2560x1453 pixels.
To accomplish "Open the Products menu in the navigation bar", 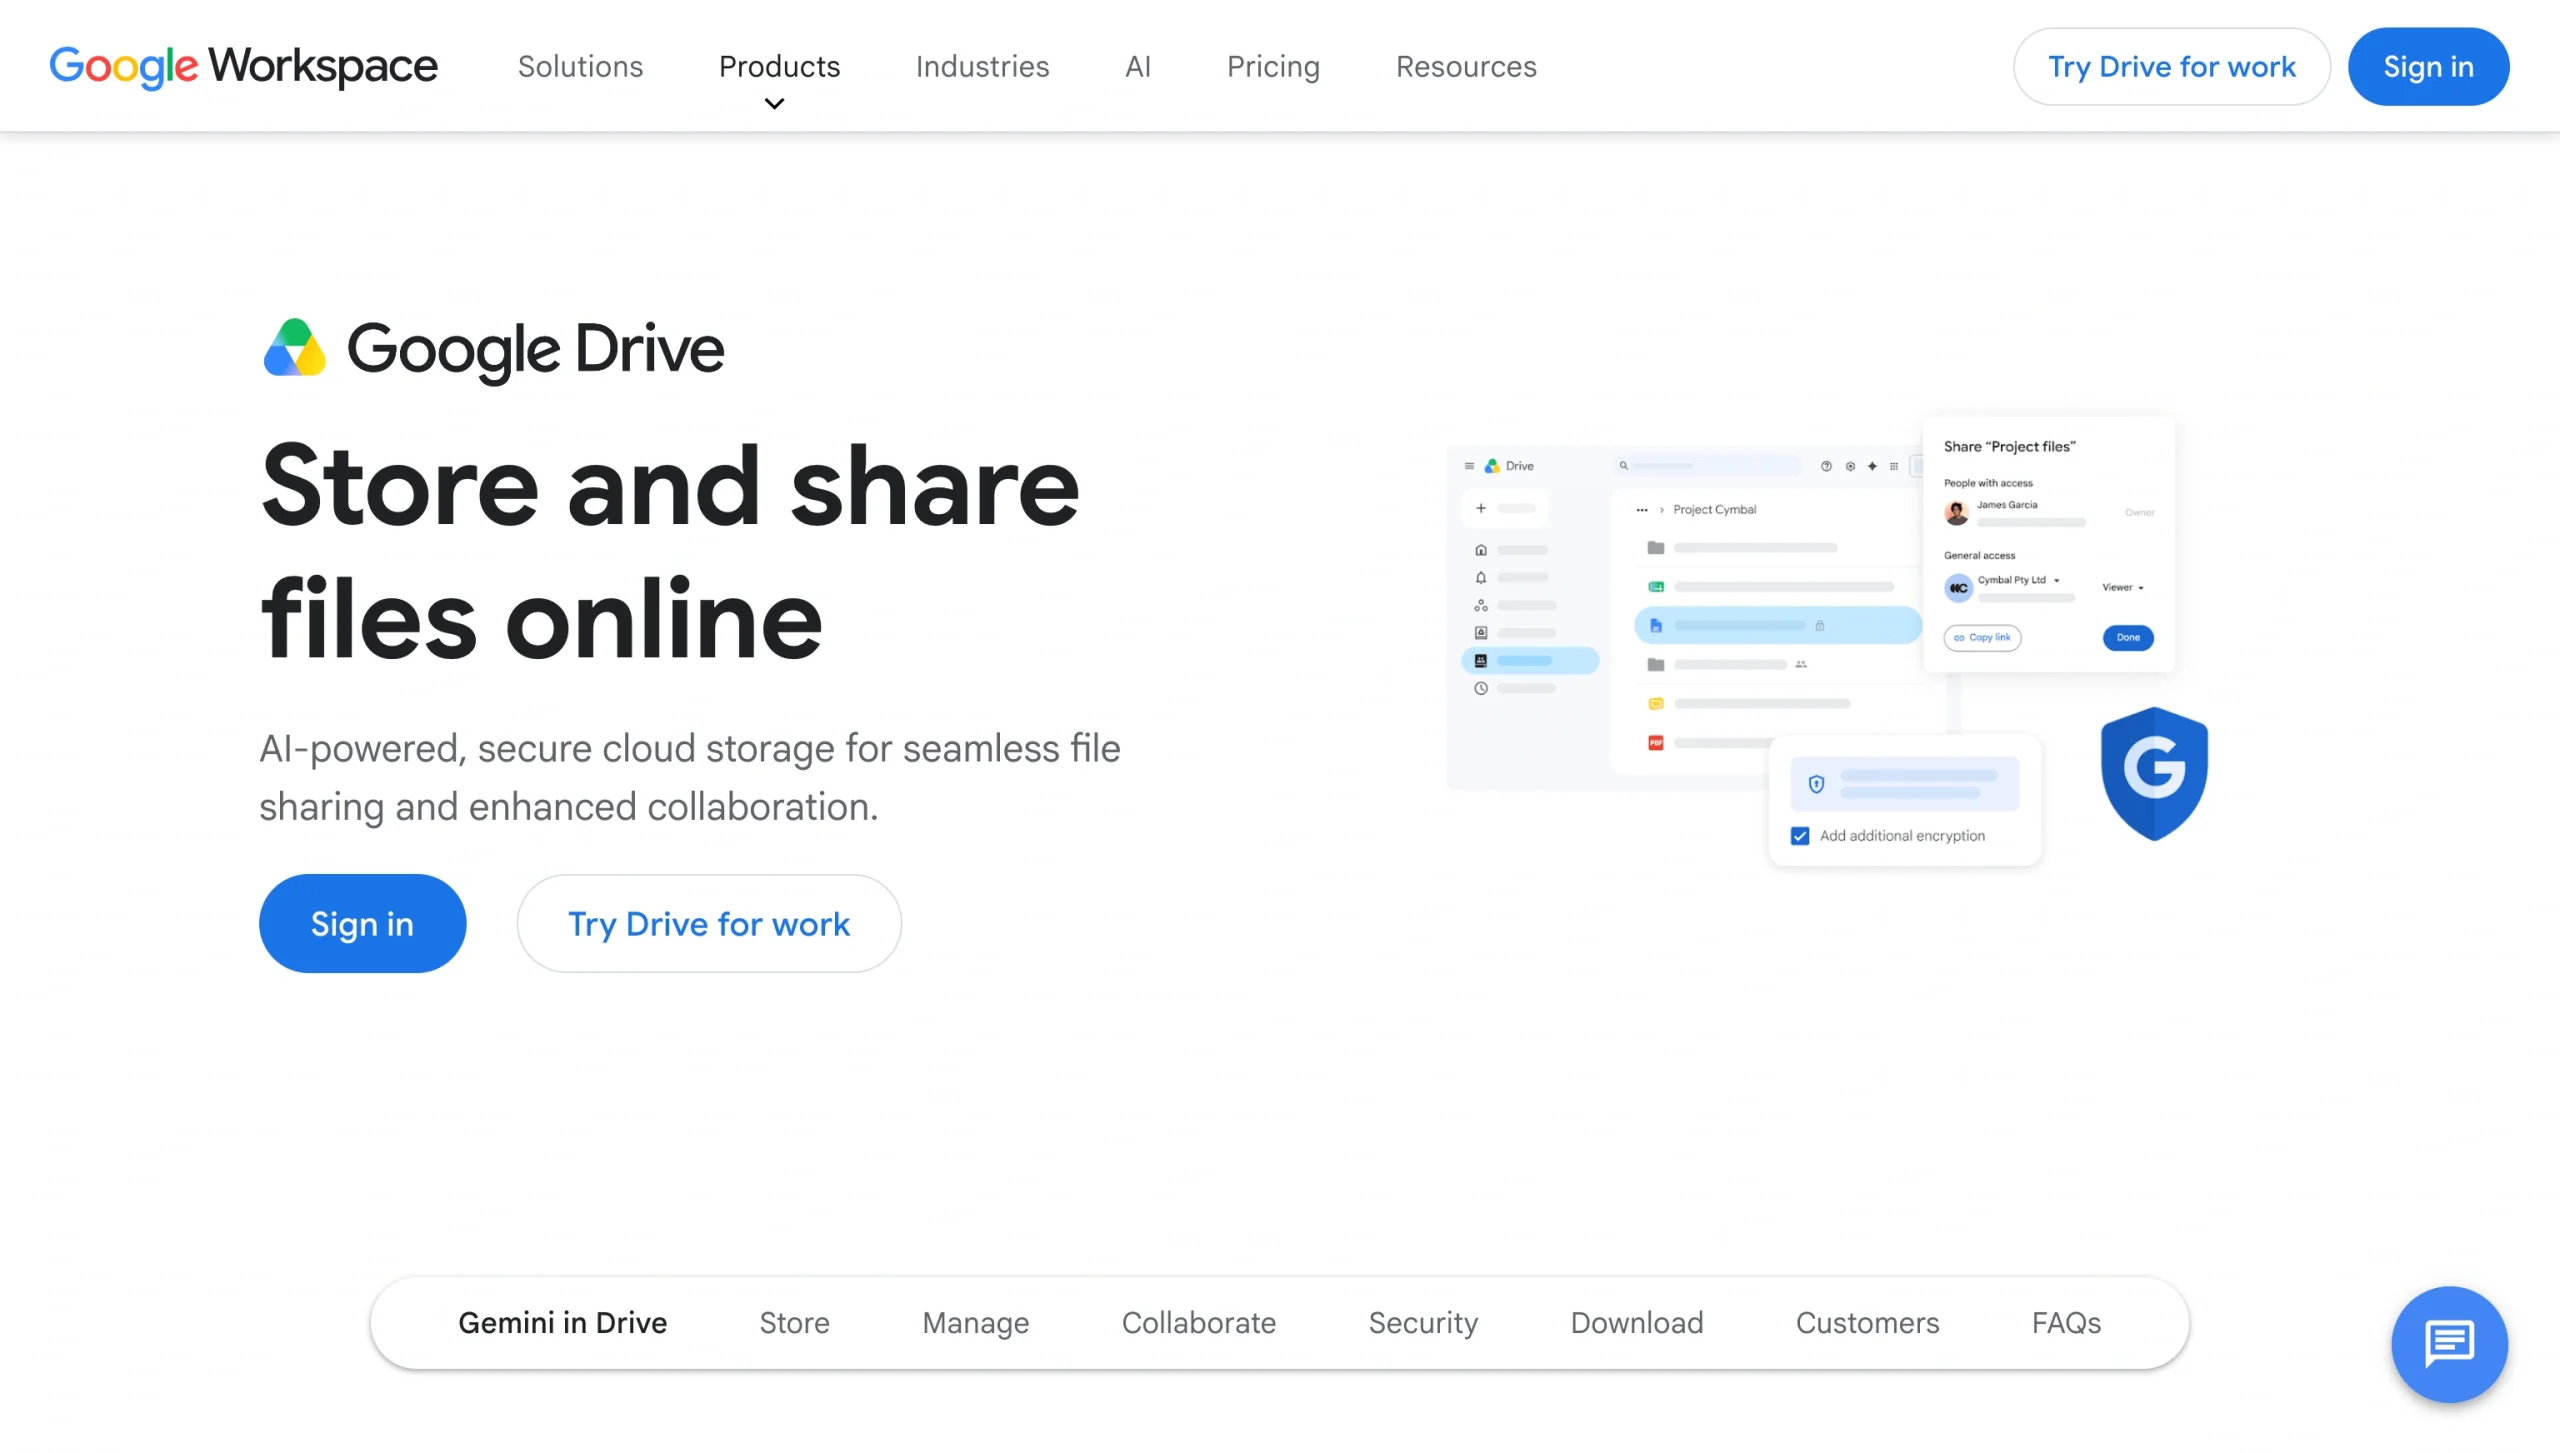I will coord(779,66).
